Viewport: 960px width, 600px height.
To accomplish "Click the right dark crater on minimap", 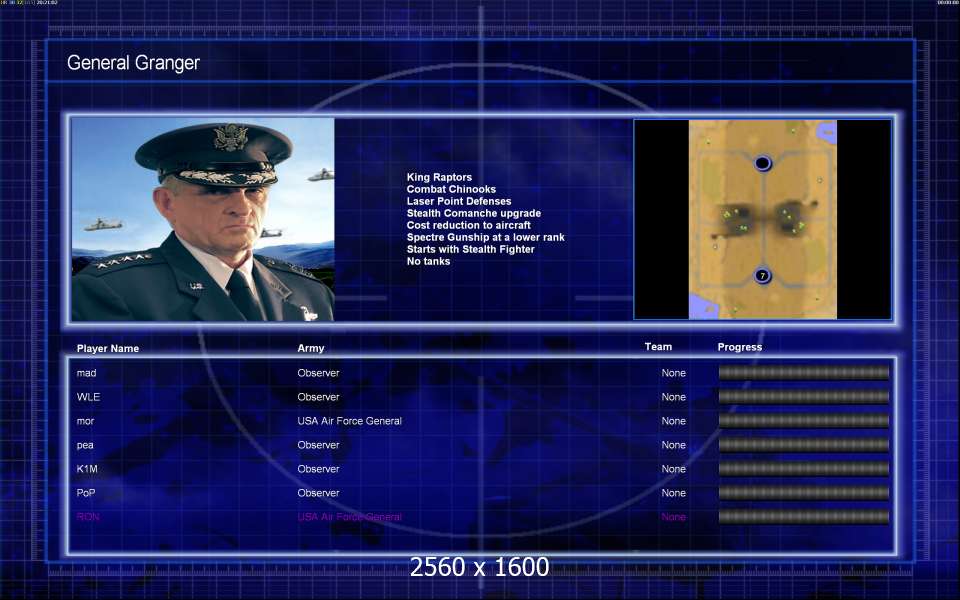I will pyautogui.click(x=792, y=217).
